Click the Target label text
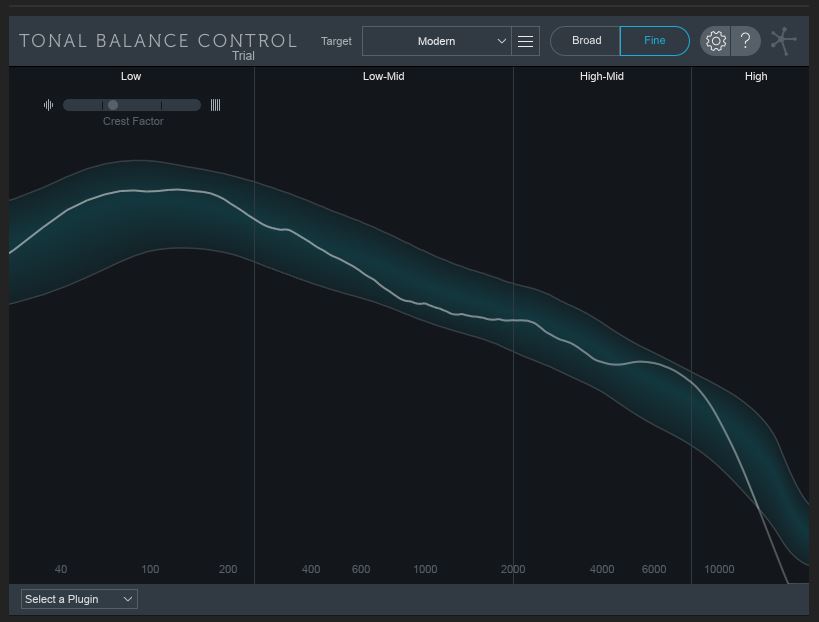Image resolution: width=819 pixels, height=622 pixels. point(336,41)
